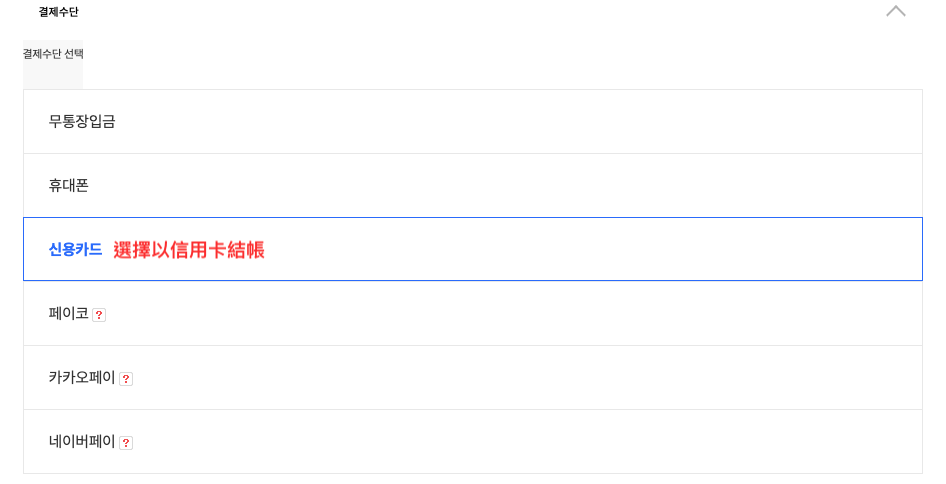Click the 결제수단 section header title

click(x=59, y=12)
